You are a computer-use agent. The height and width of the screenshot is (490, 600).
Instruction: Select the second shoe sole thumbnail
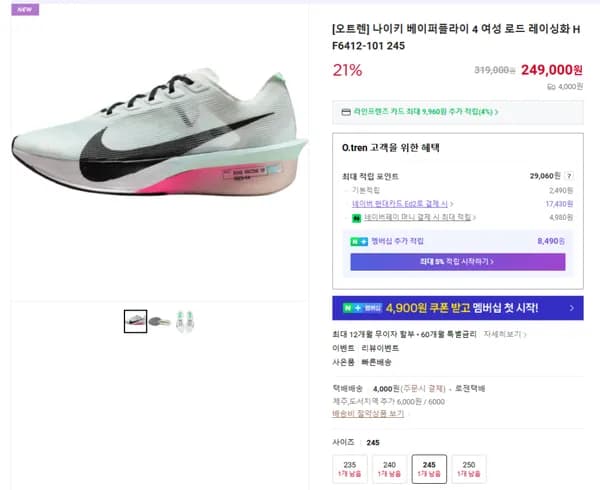pos(160,321)
